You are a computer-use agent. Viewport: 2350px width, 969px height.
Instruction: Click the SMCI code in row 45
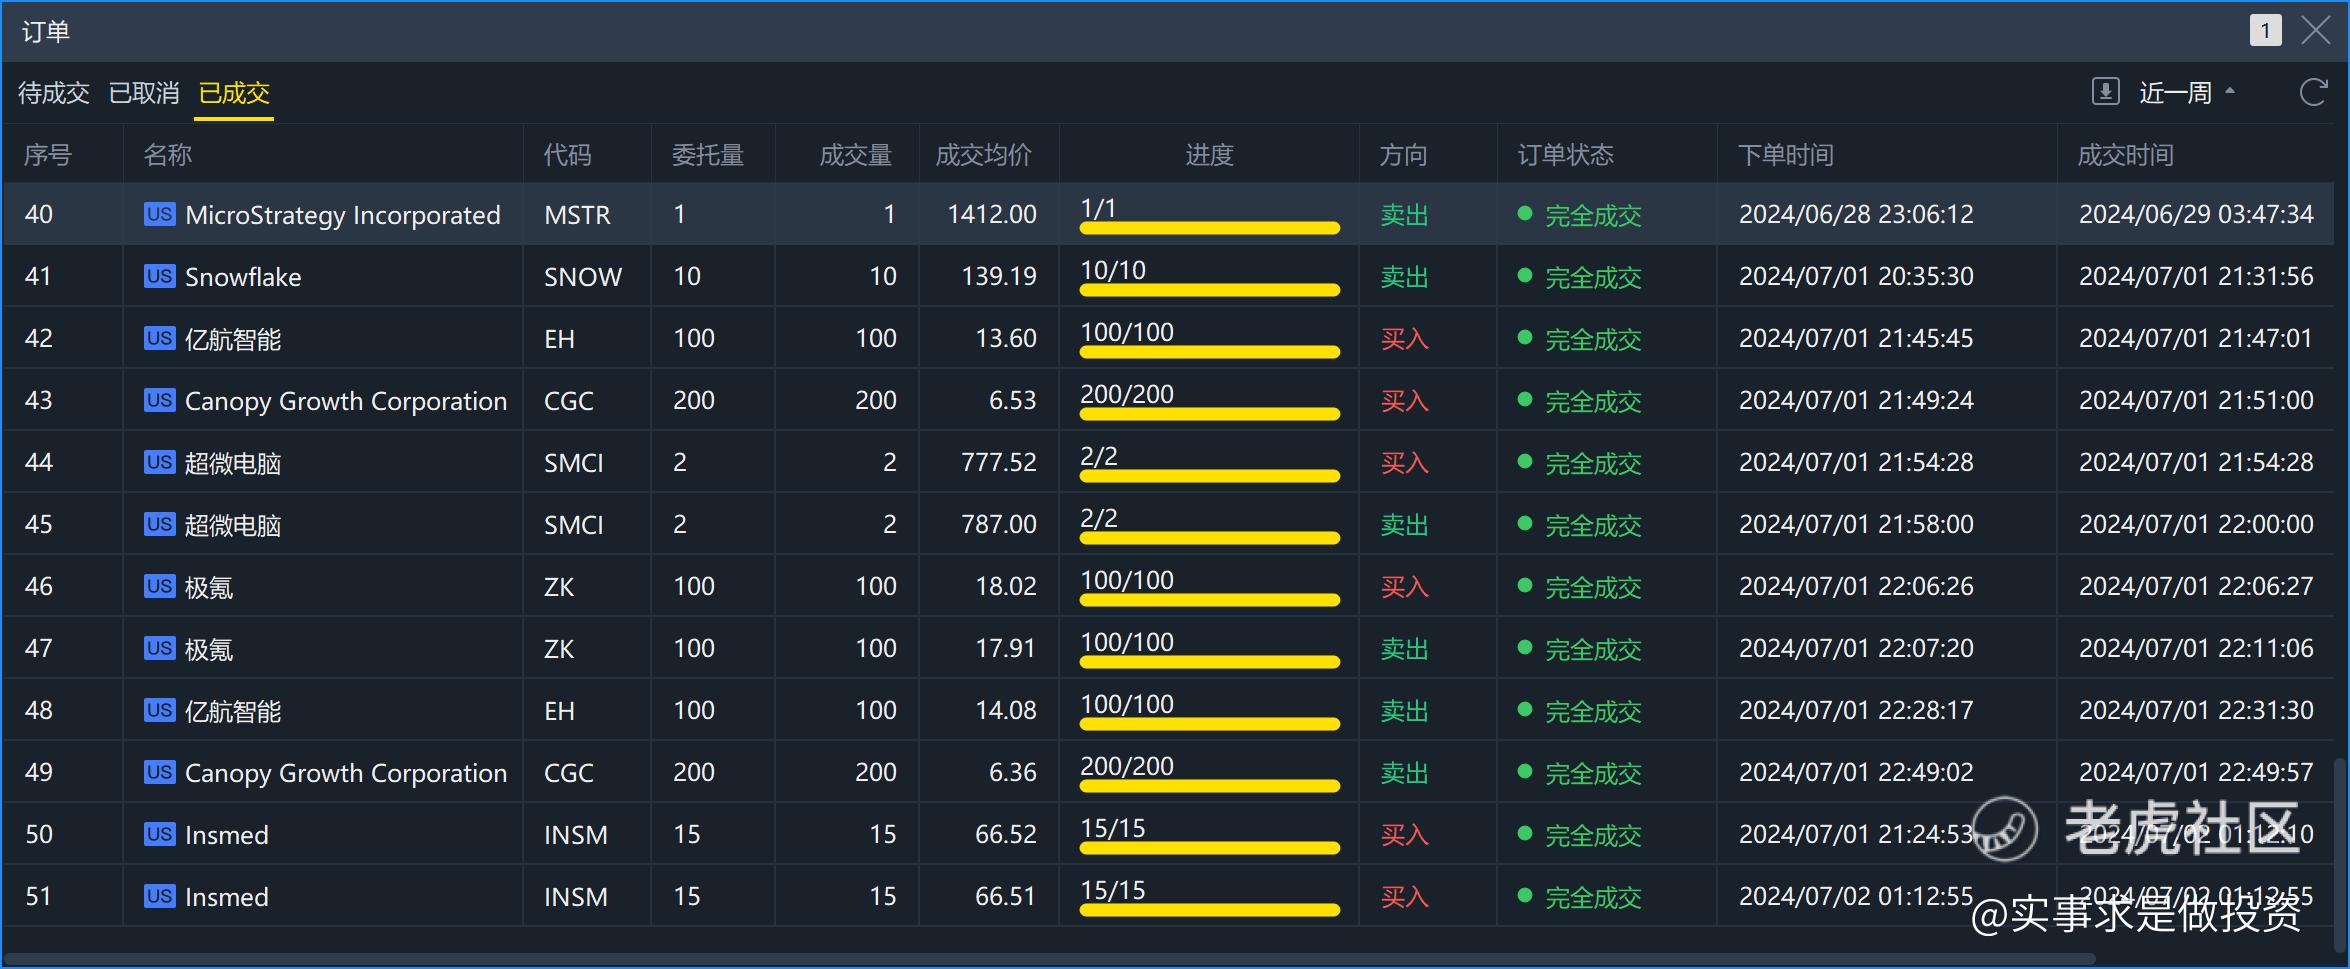574,525
